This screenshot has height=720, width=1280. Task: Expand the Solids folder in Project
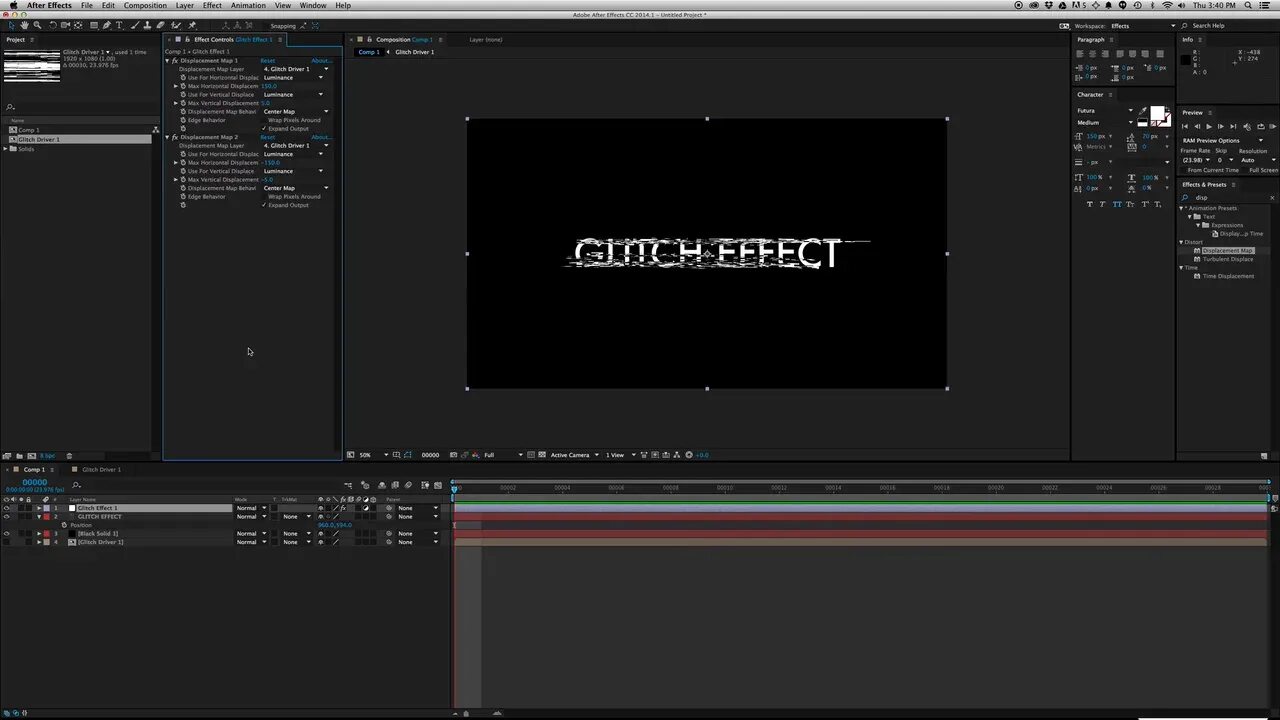coord(6,148)
